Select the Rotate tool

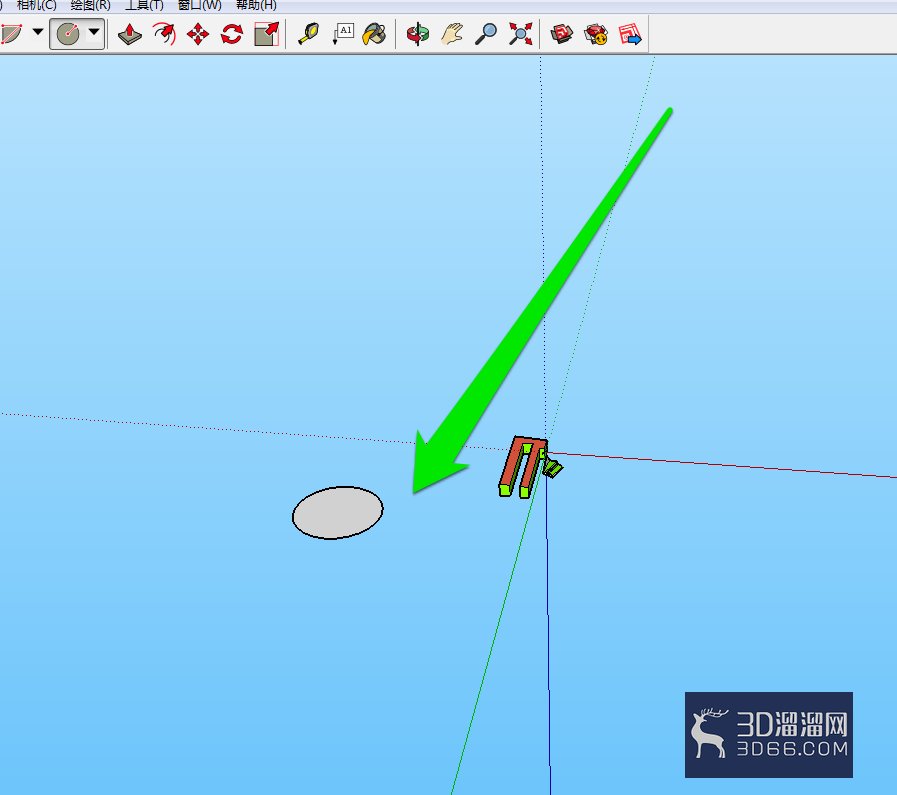232,34
